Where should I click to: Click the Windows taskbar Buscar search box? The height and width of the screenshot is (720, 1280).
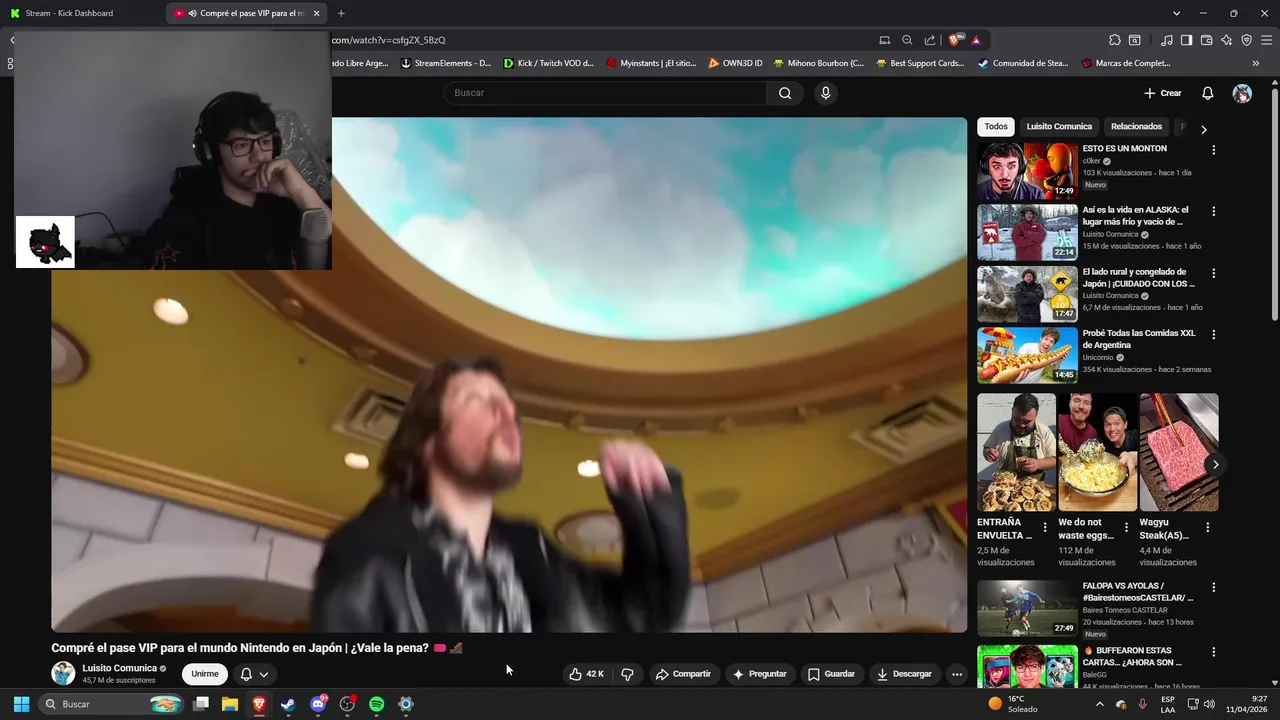(112, 704)
